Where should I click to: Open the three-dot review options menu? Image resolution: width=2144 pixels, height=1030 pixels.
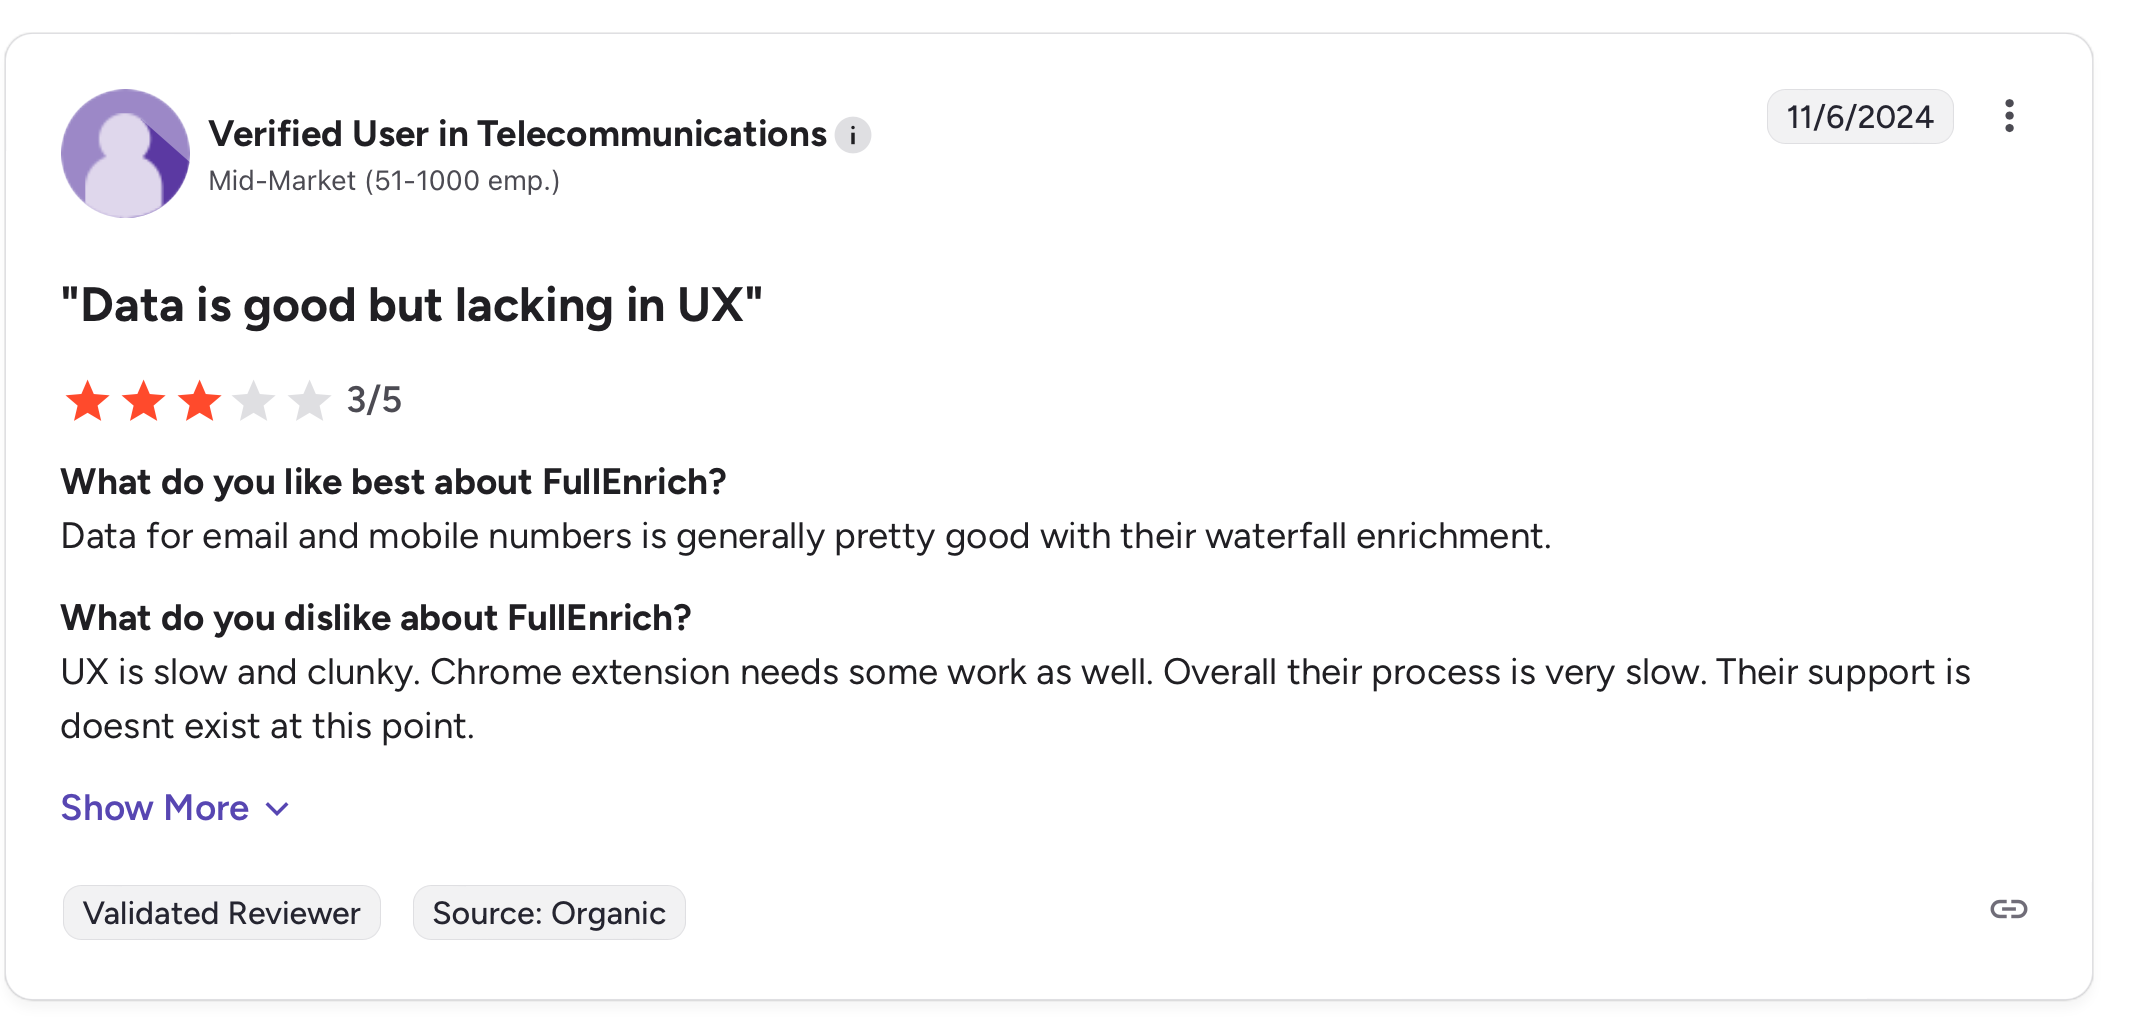(2009, 116)
